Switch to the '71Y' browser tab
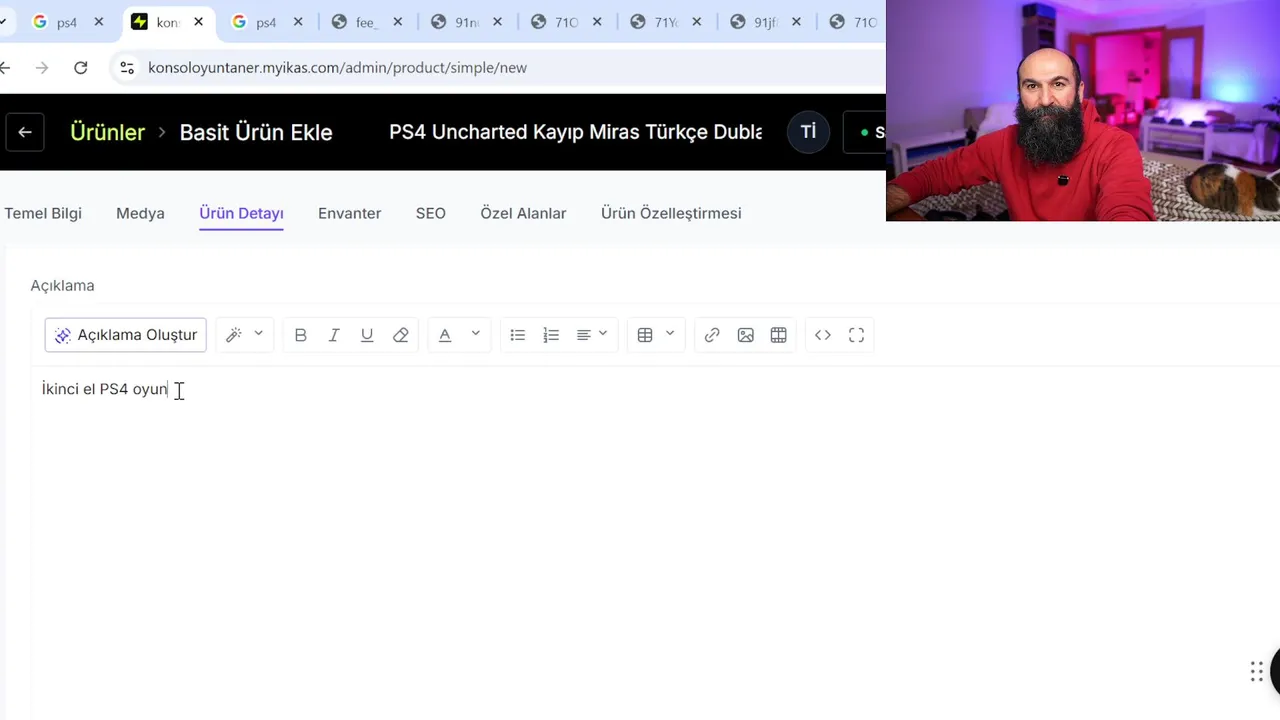 point(666,22)
